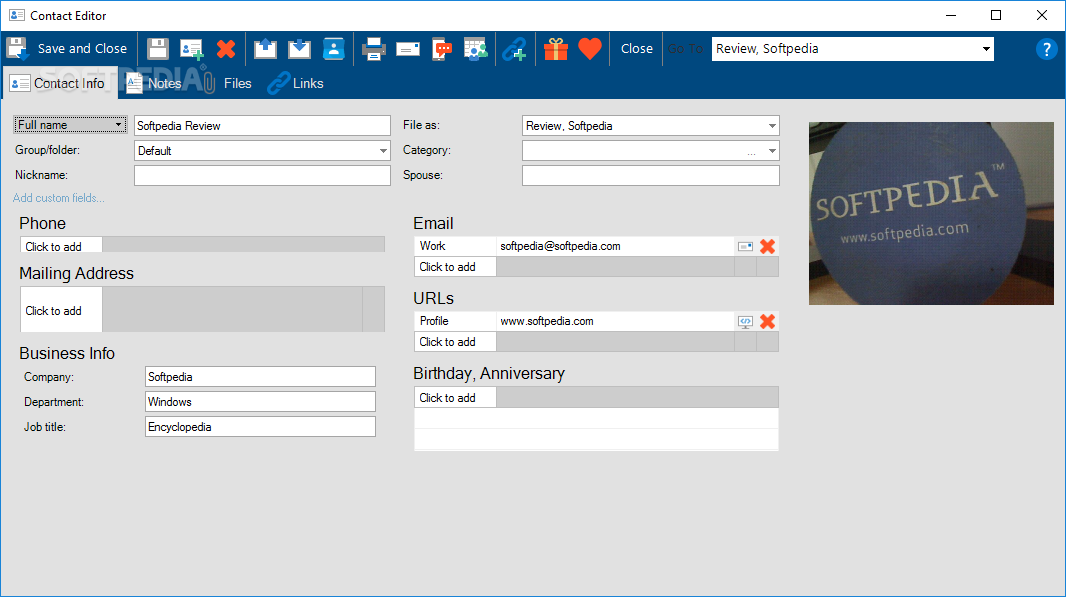Click the Job title field
1066x597 pixels.
coord(260,427)
